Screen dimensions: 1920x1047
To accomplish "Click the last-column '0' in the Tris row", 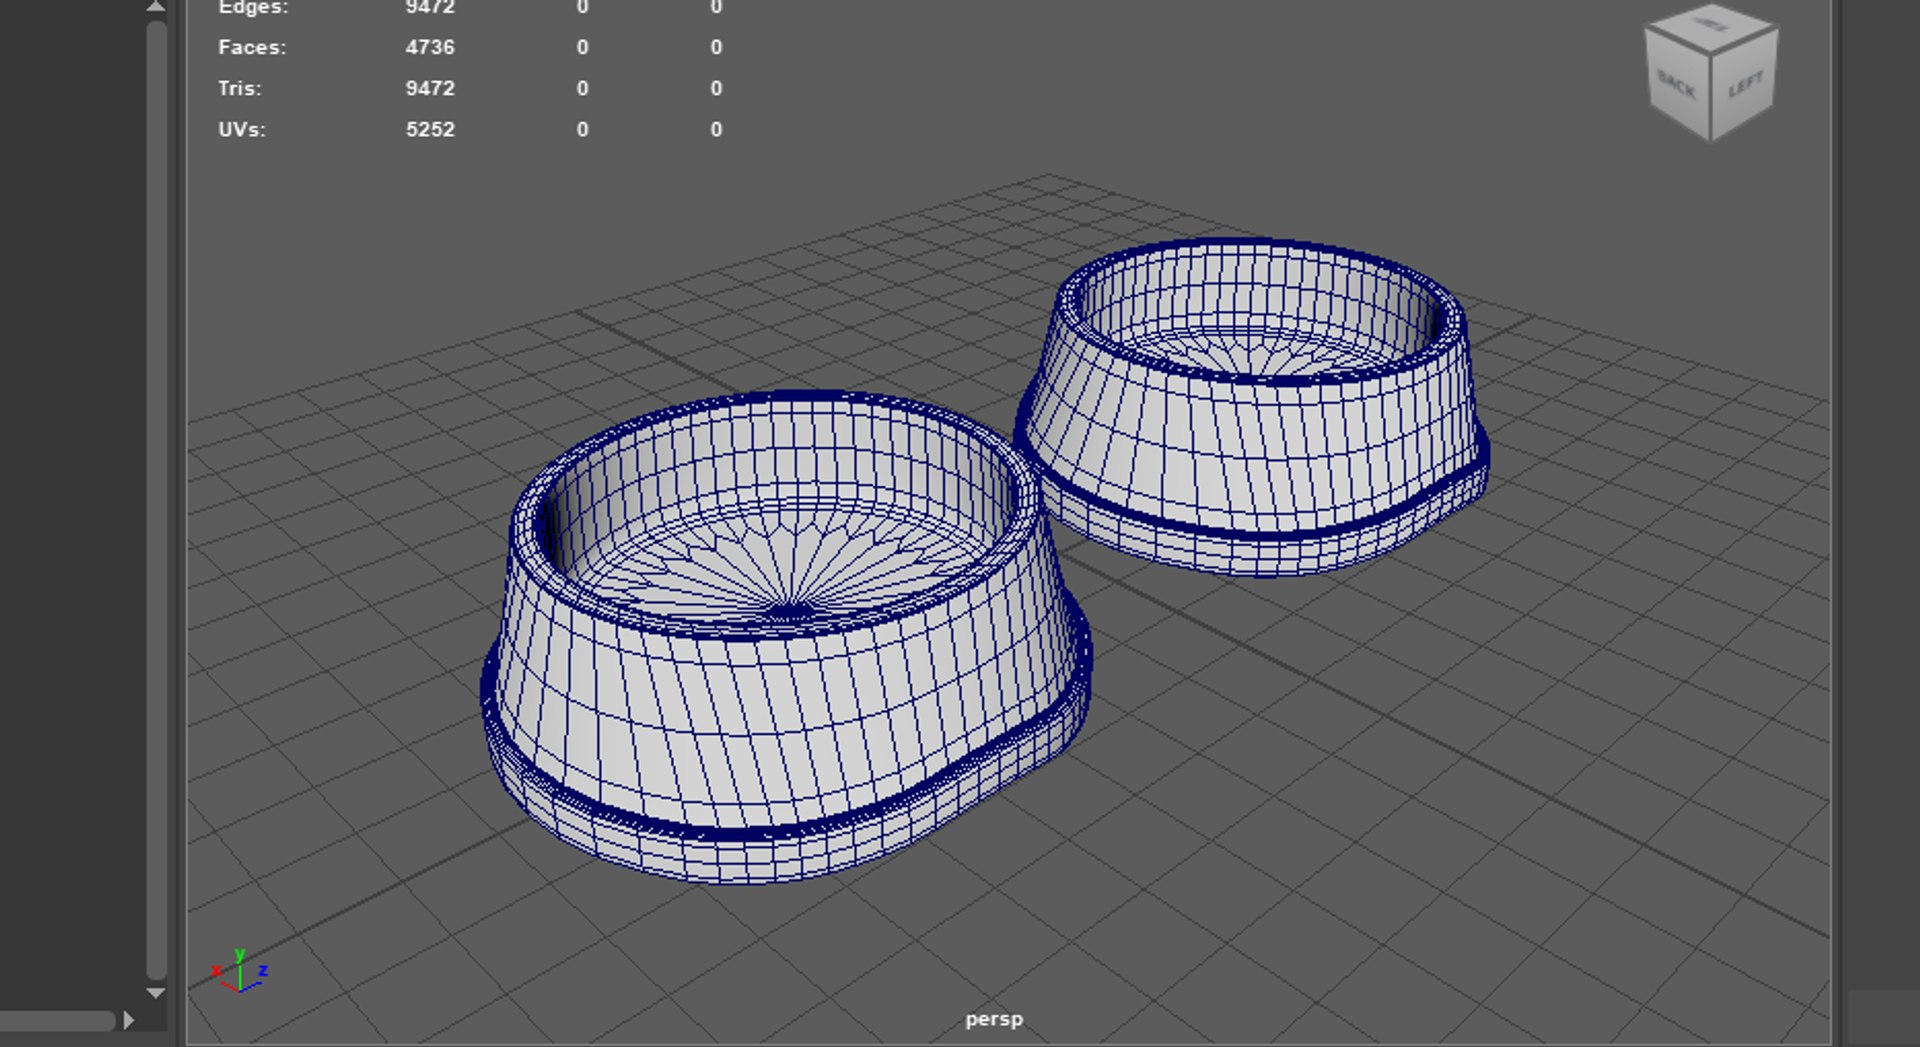I will pyautogui.click(x=716, y=88).
